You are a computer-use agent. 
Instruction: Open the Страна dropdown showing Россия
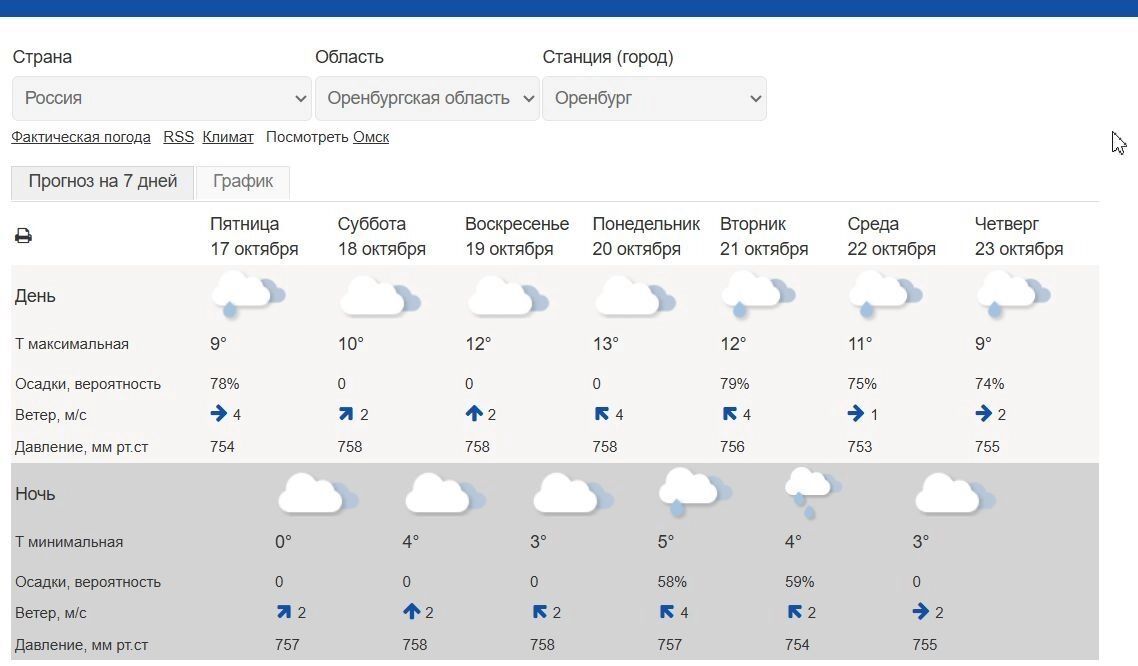162,98
